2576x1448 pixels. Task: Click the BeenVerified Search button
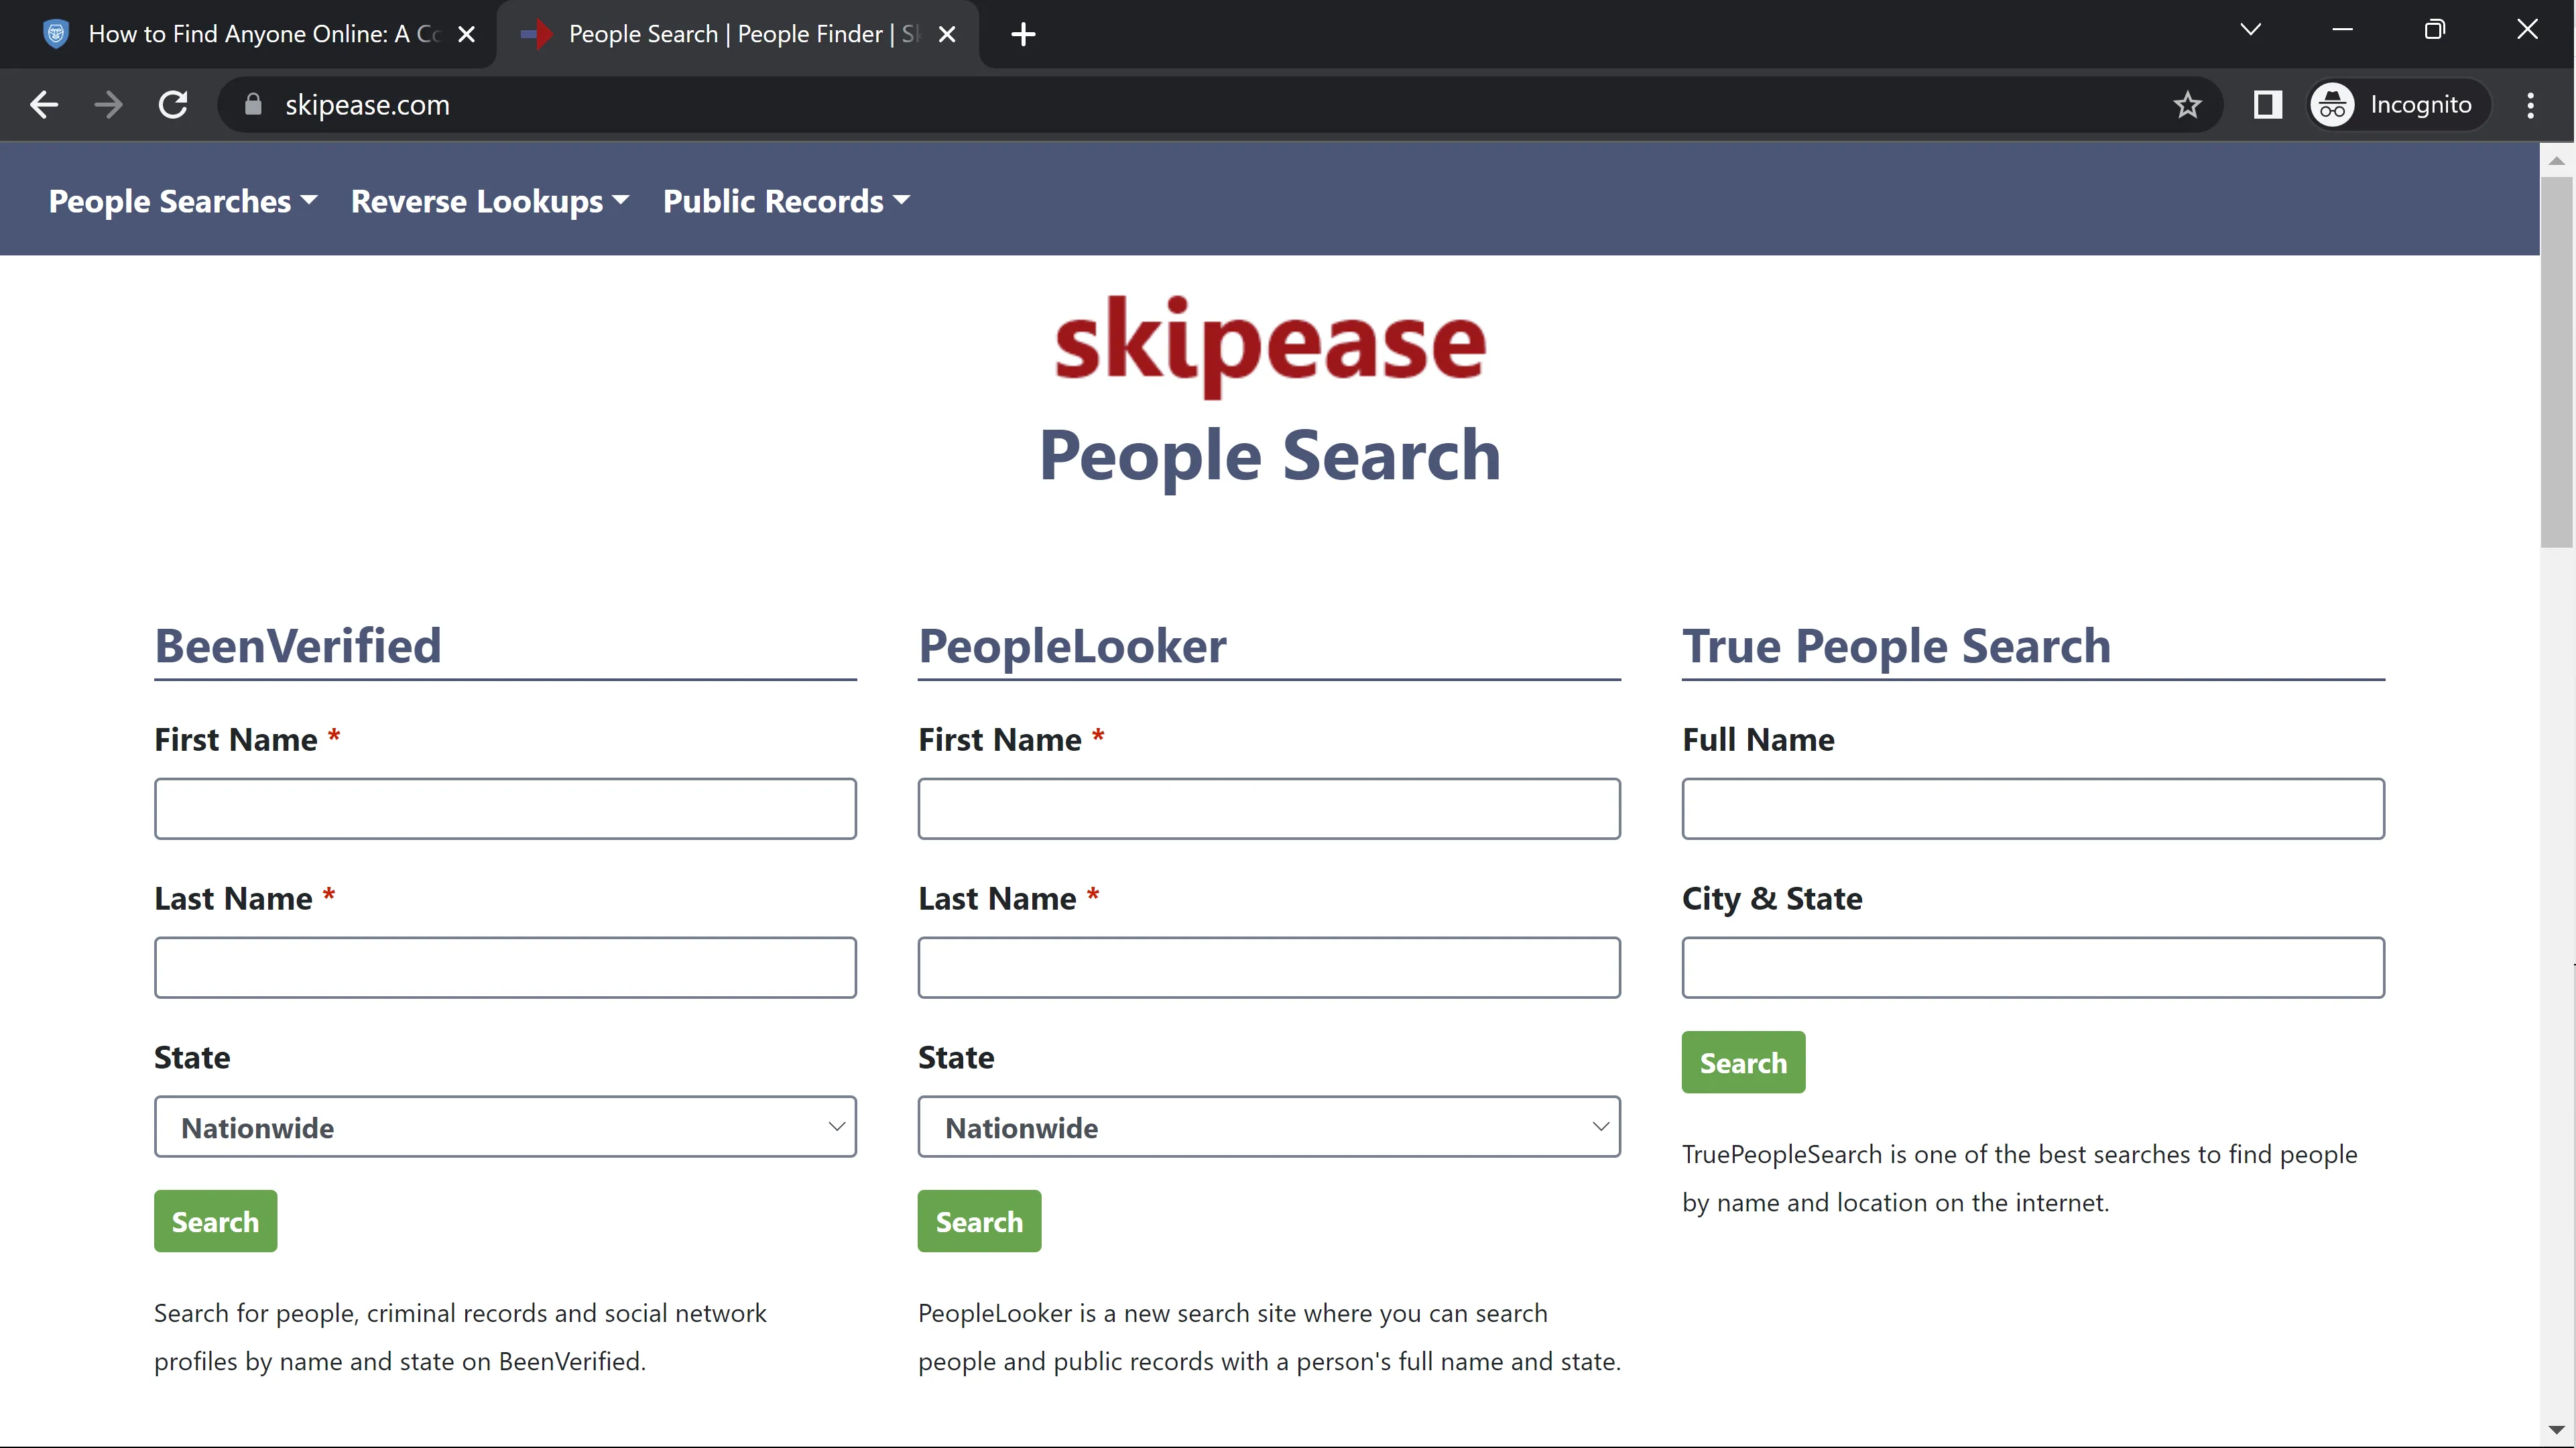[x=215, y=1221]
